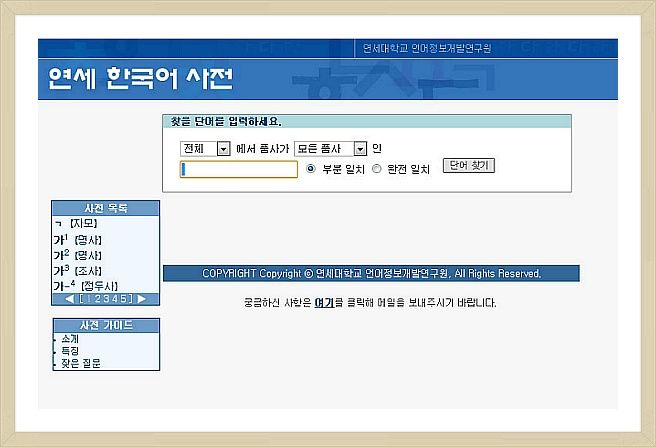Click the 사전 목록 panel header
The width and height of the screenshot is (656, 447).
pyautogui.click(x=105, y=208)
